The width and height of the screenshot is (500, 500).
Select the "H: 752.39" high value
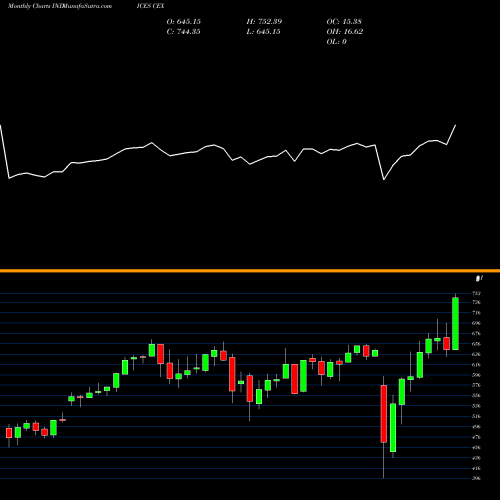tap(264, 22)
